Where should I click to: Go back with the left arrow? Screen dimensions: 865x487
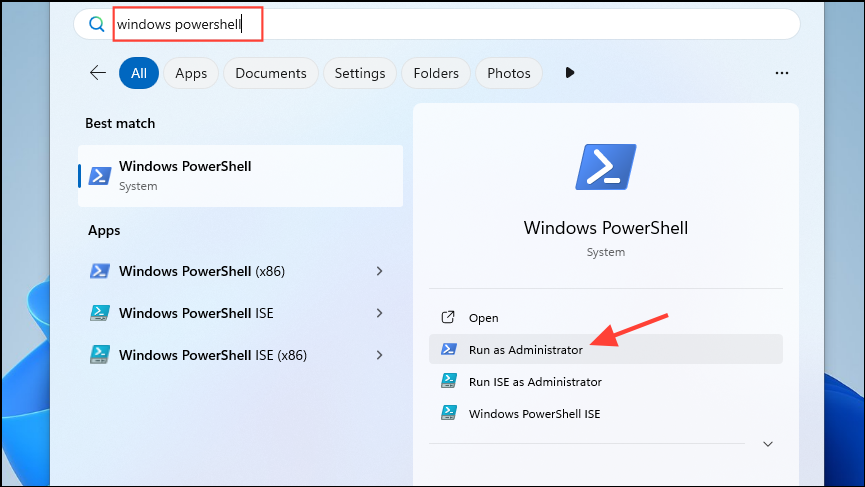coord(98,73)
